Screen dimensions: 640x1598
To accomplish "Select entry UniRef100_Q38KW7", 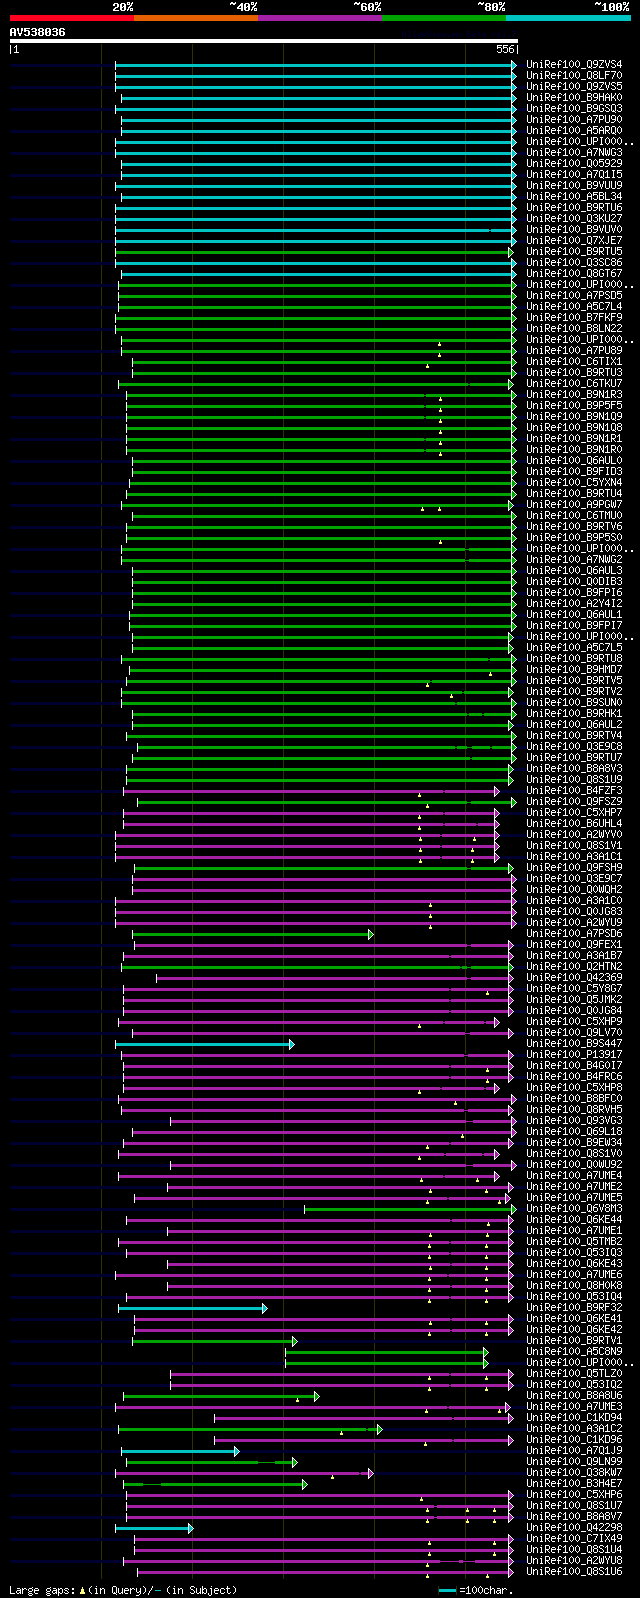I will (x=574, y=1473).
